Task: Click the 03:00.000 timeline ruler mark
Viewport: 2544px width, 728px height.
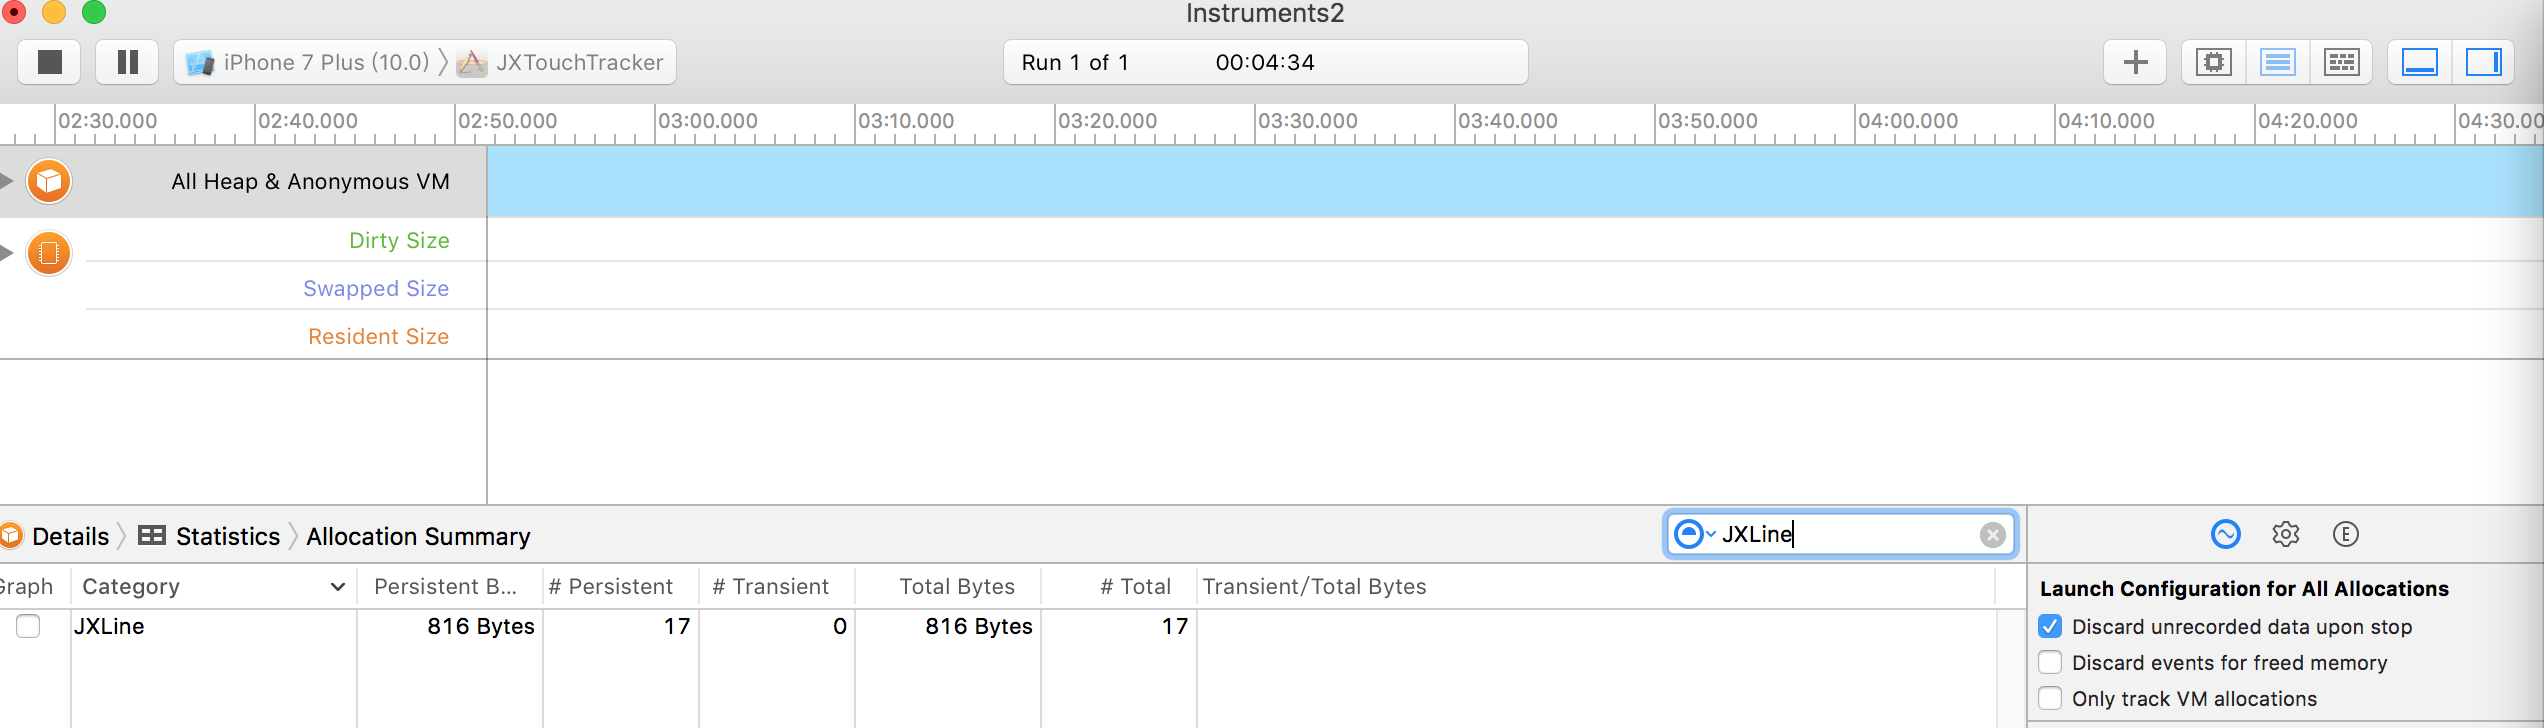Action: coord(708,121)
